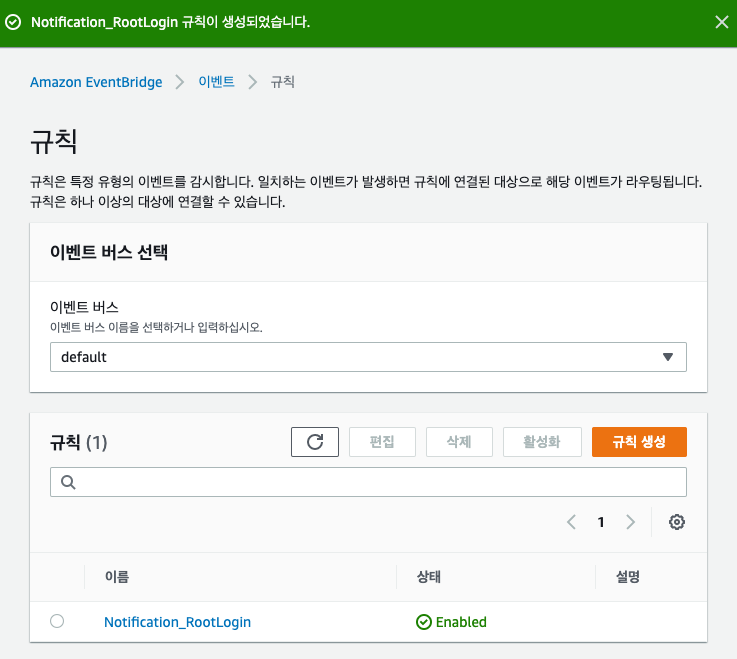Viewport: 737px width, 659px height.
Task: Click the refresh rules icon button
Action: click(315, 442)
